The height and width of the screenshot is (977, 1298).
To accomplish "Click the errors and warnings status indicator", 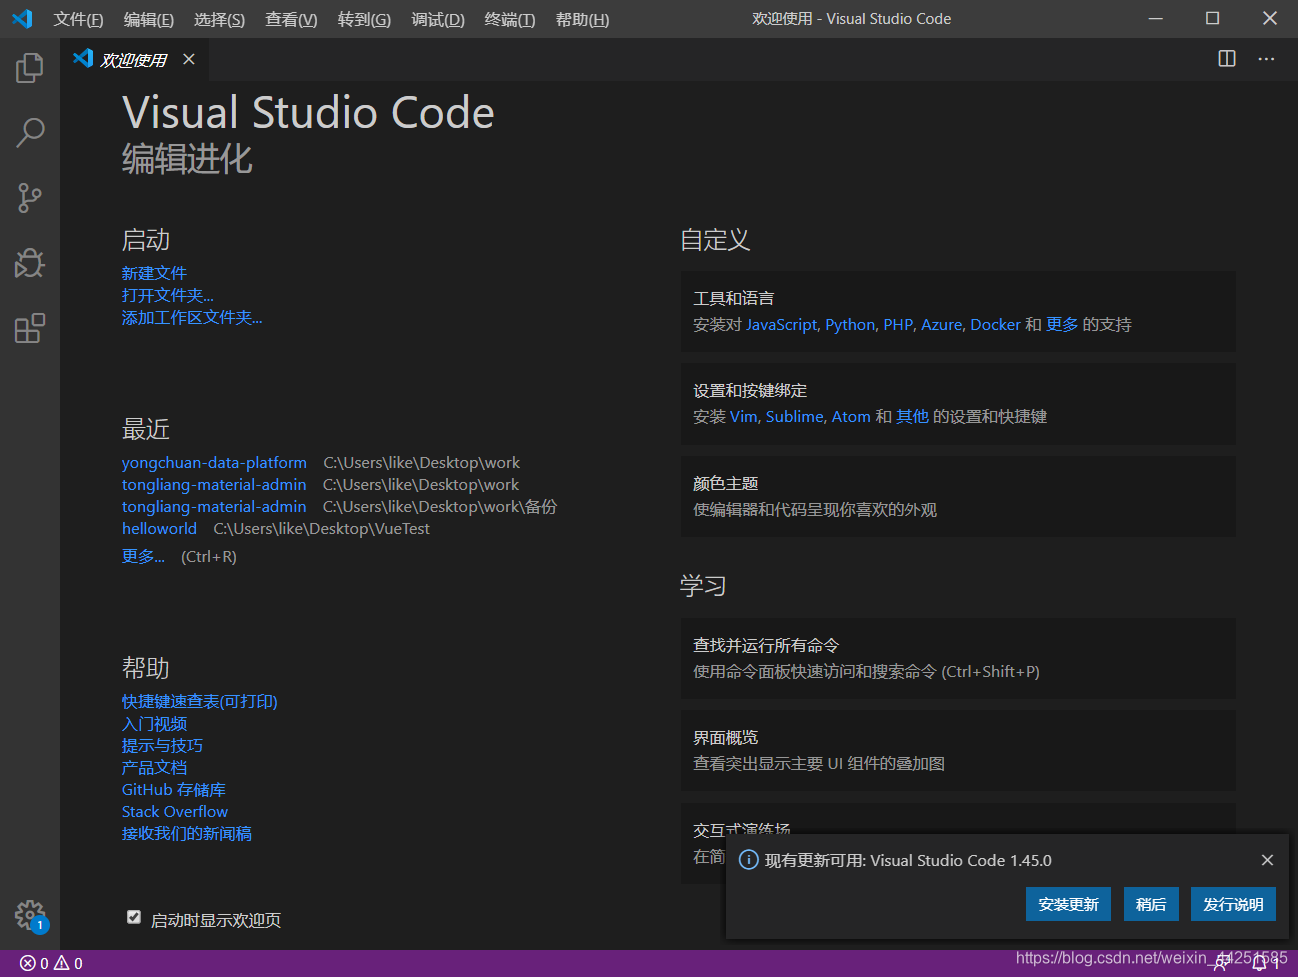I will 52,963.
